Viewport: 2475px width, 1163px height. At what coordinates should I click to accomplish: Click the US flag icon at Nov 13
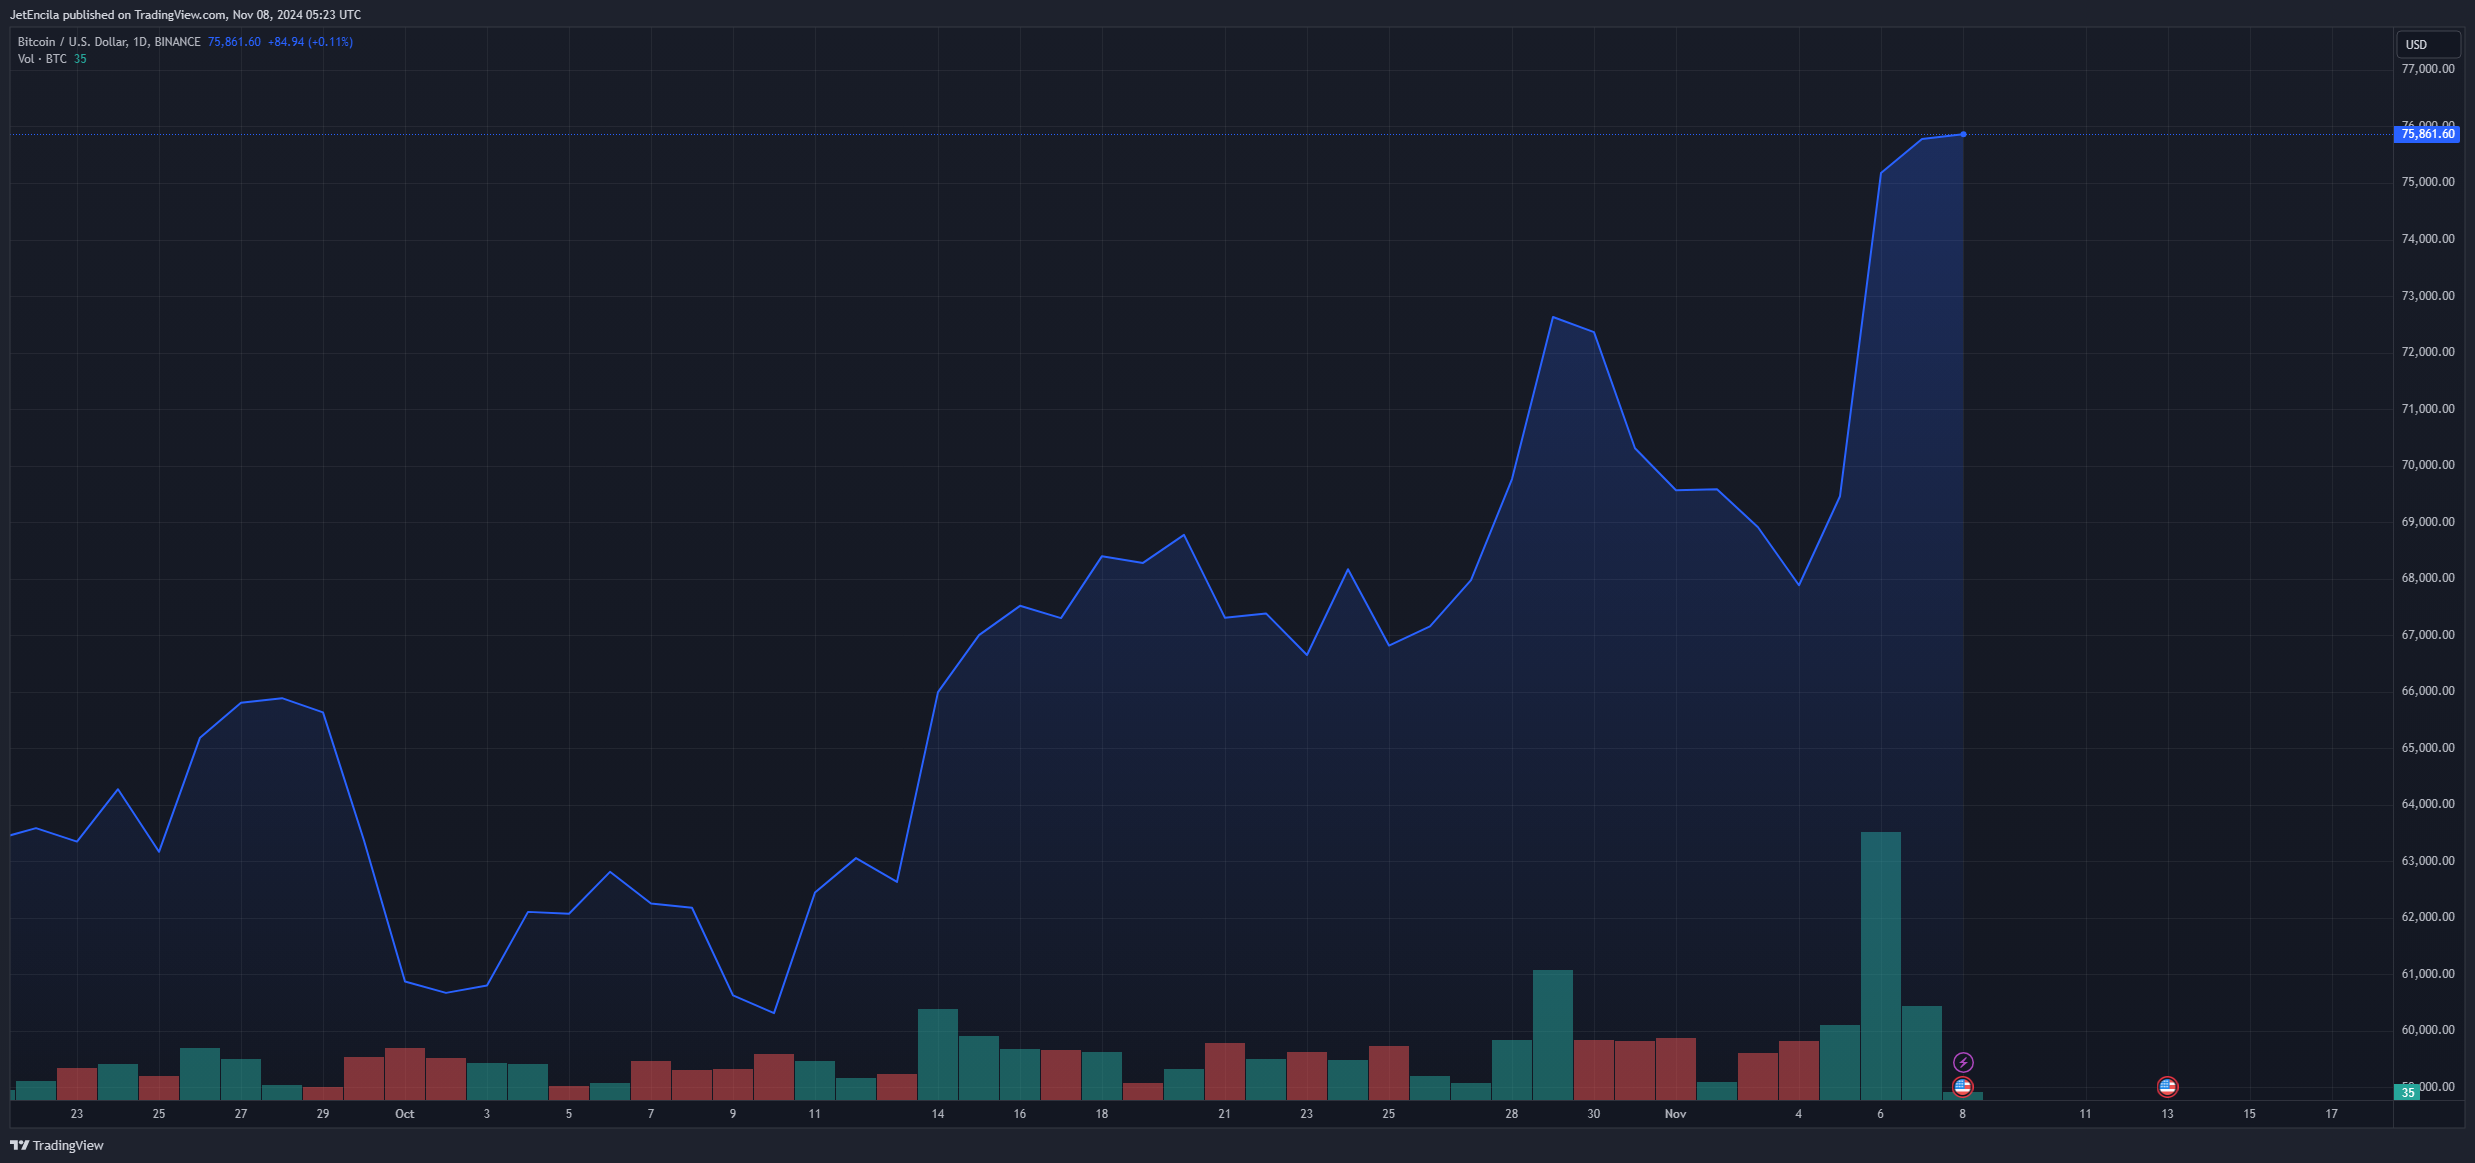(2167, 1086)
